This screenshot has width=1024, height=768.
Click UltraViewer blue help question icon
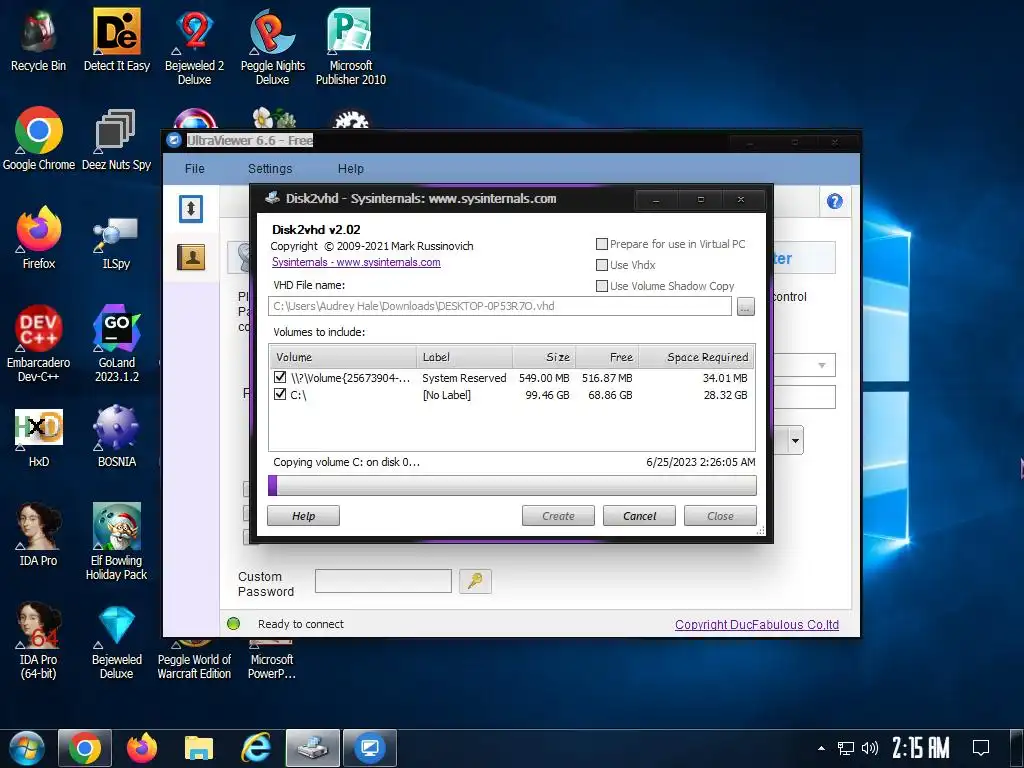[835, 201]
